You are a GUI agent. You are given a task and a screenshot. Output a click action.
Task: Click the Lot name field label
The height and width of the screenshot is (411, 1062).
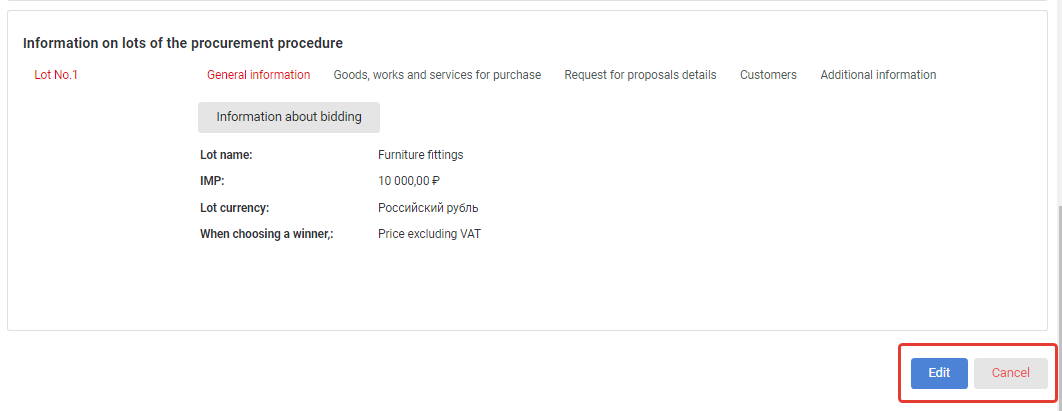tap(226, 155)
